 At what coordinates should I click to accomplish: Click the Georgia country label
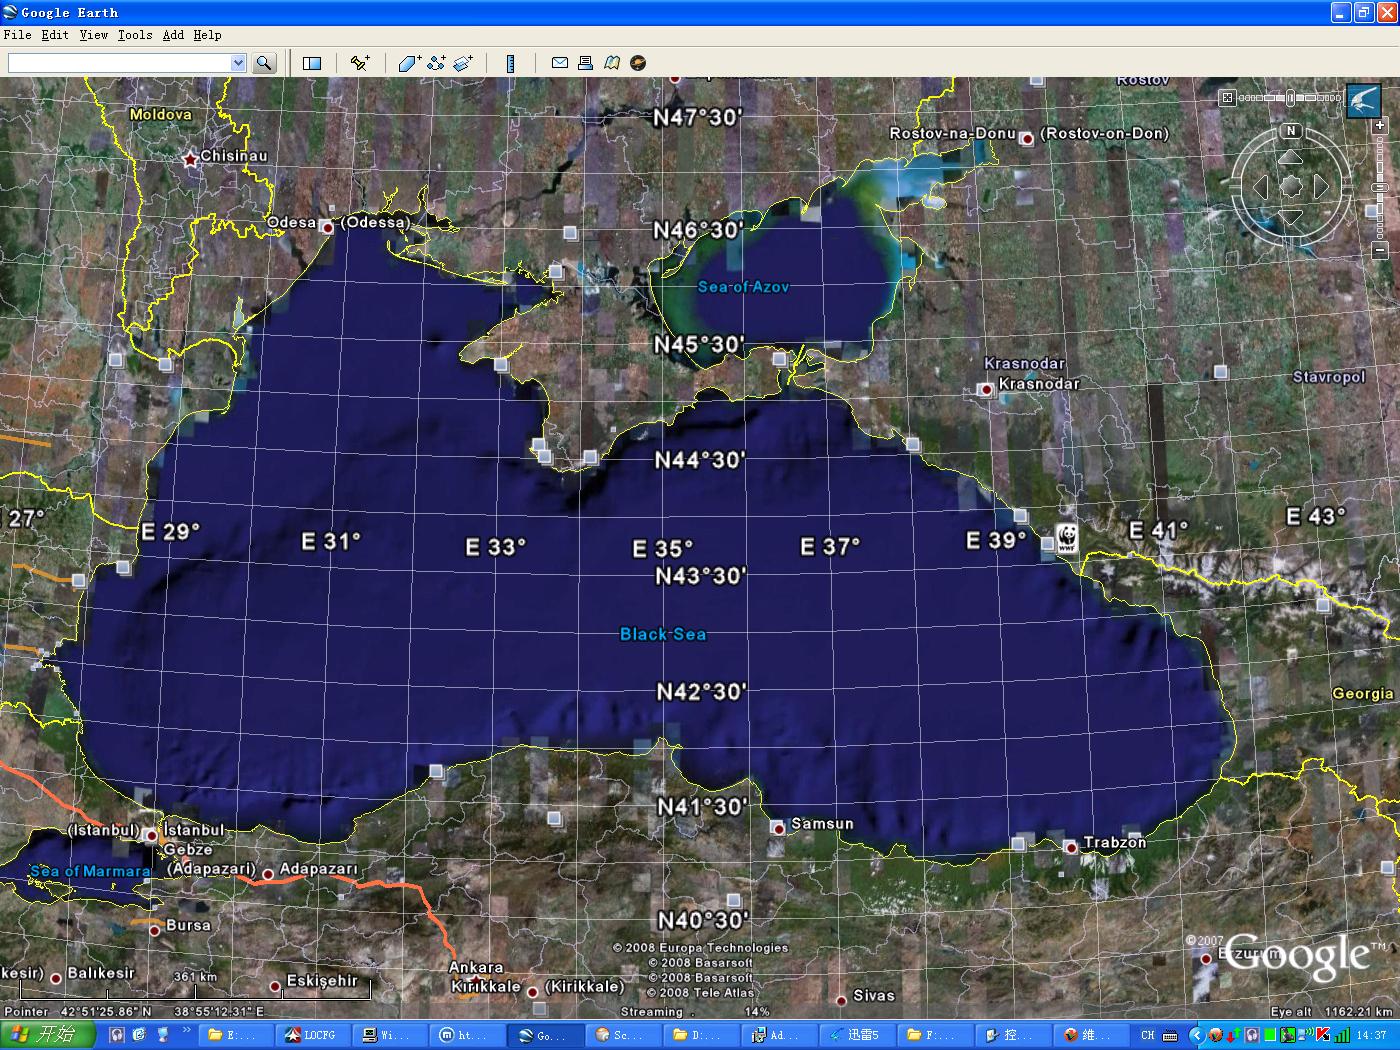1363,693
